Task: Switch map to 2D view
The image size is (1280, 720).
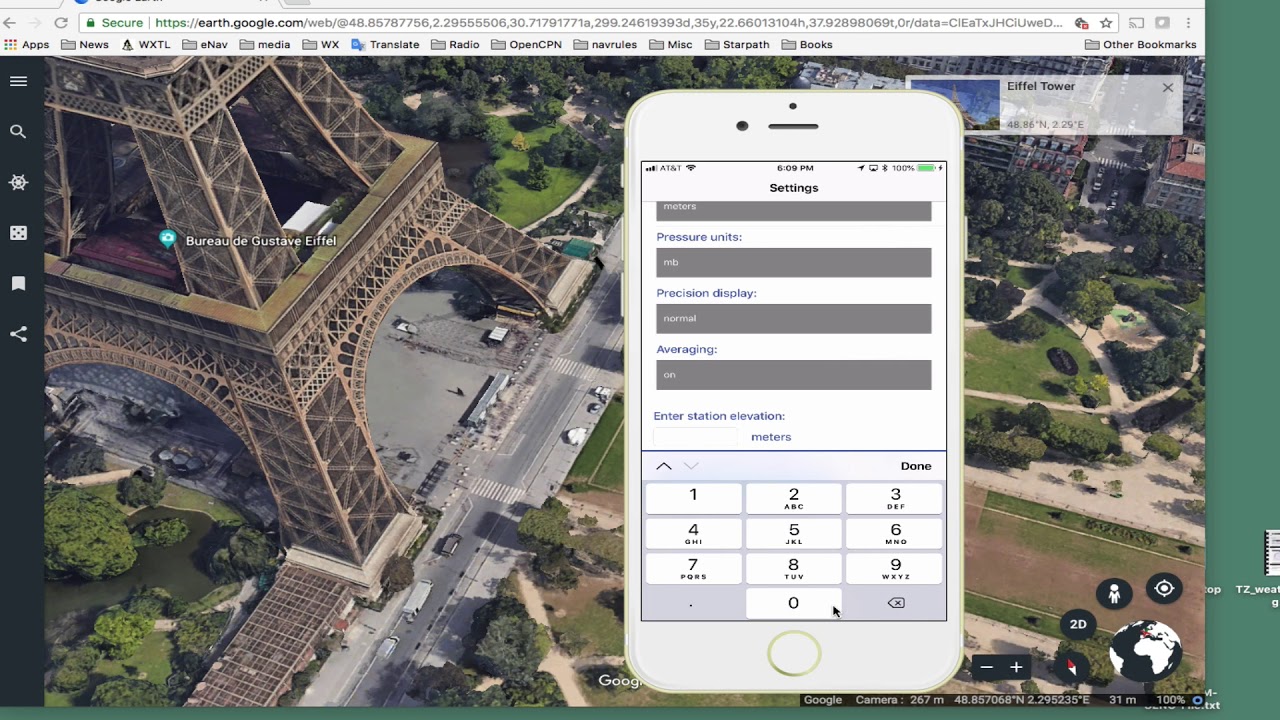Action: (1078, 624)
